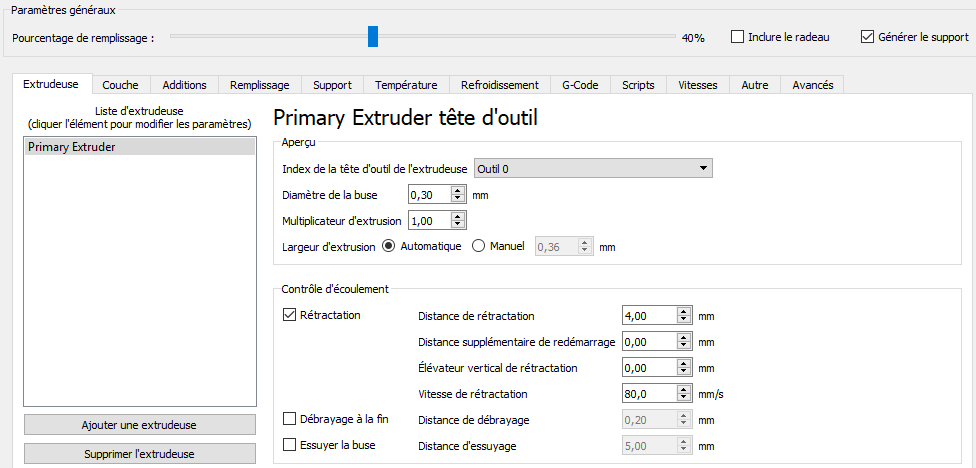The height and width of the screenshot is (468, 976).
Task: Decrease retraction speed with down arrow
Action: [684, 398]
